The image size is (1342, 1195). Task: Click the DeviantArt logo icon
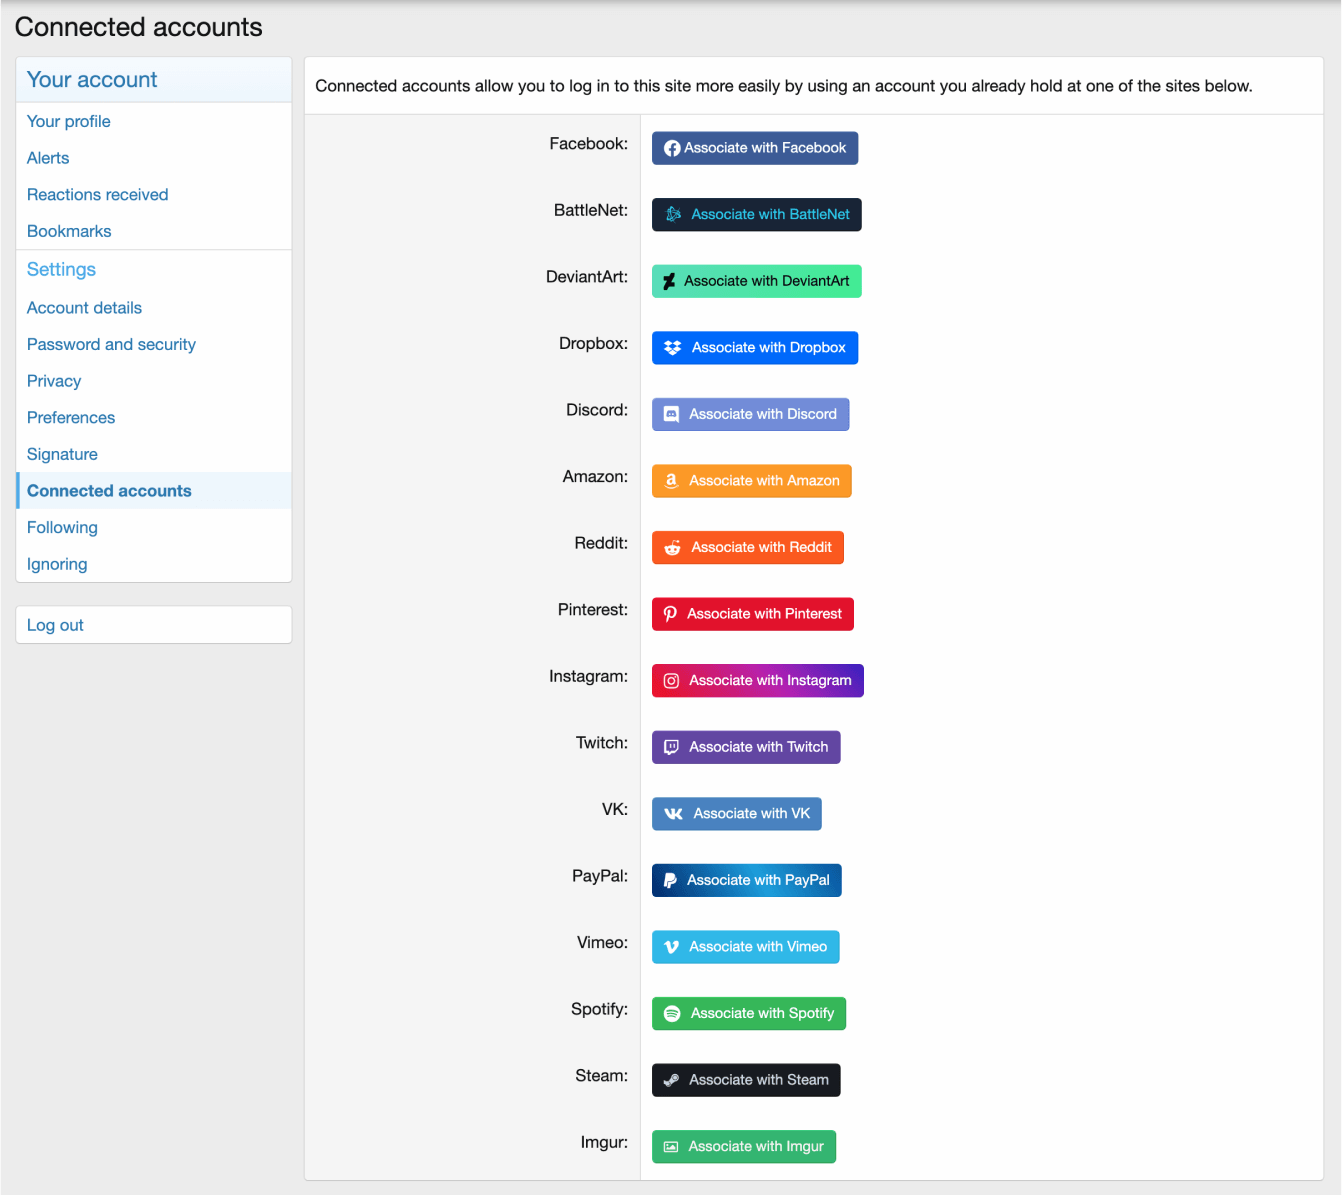click(x=670, y=281)
